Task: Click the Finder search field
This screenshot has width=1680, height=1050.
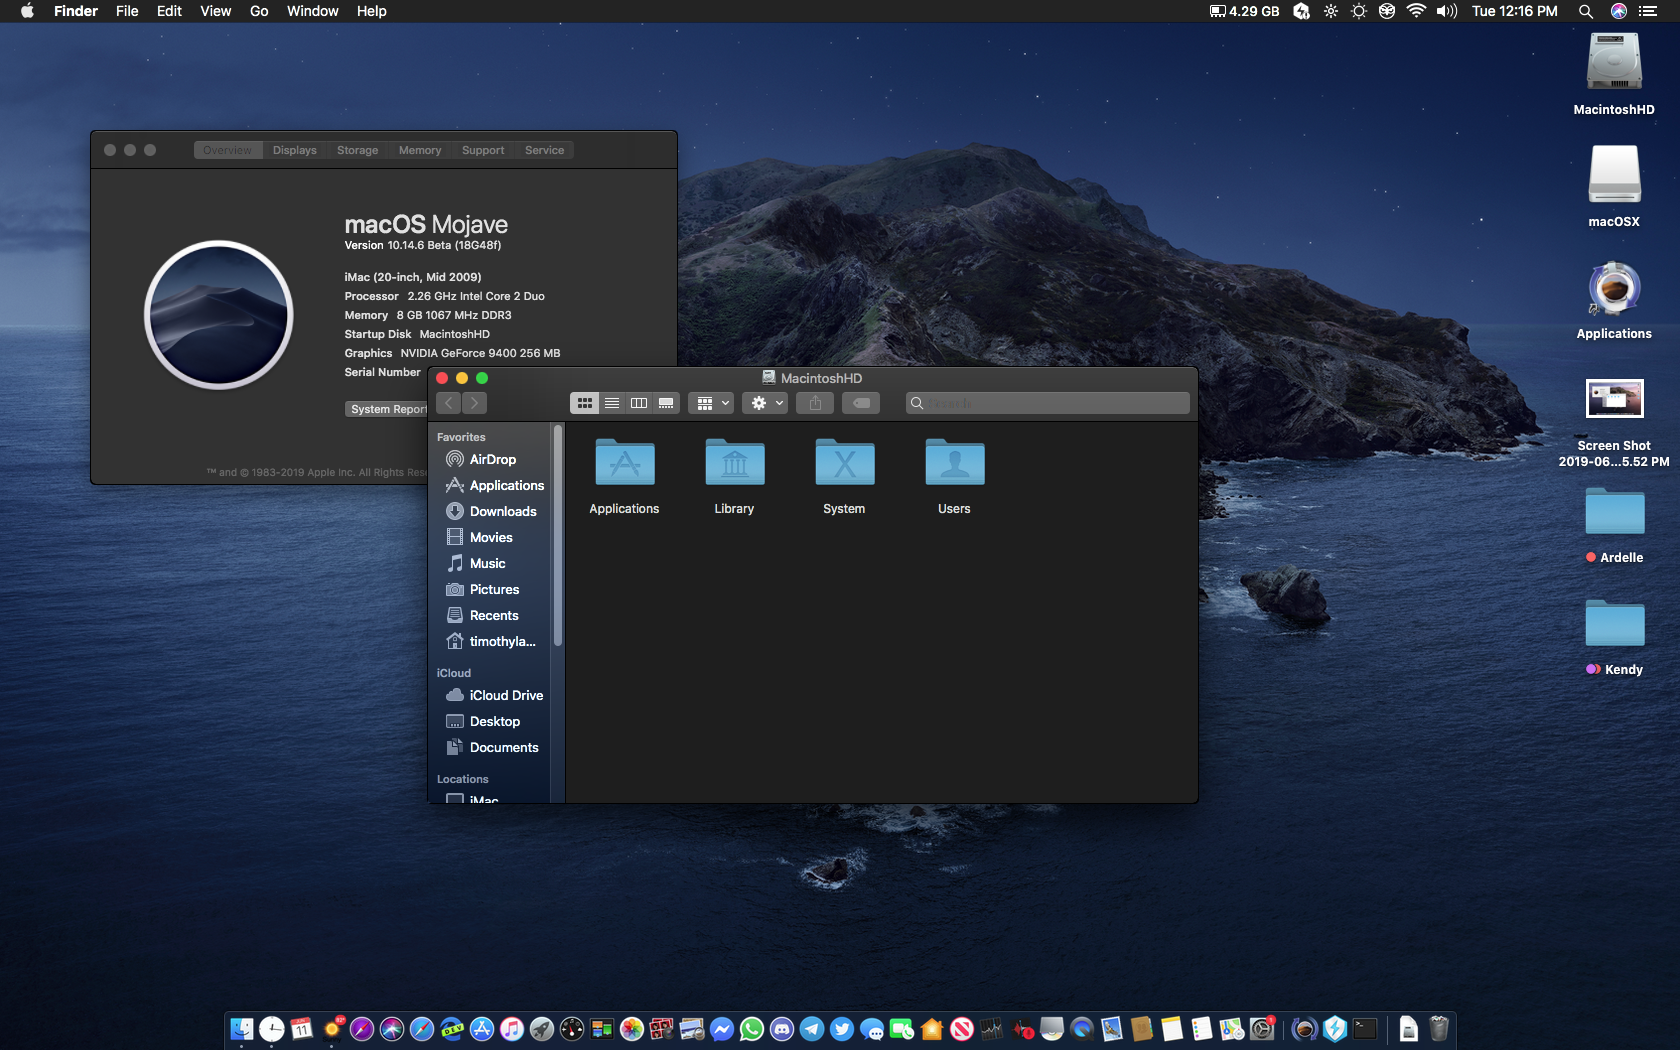Action: pyautogui.click(x=1048, y=403)
